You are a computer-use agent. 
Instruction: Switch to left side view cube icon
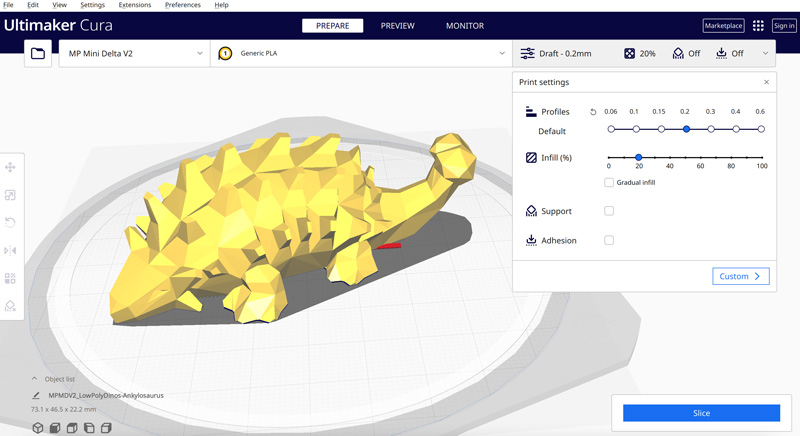89,428
